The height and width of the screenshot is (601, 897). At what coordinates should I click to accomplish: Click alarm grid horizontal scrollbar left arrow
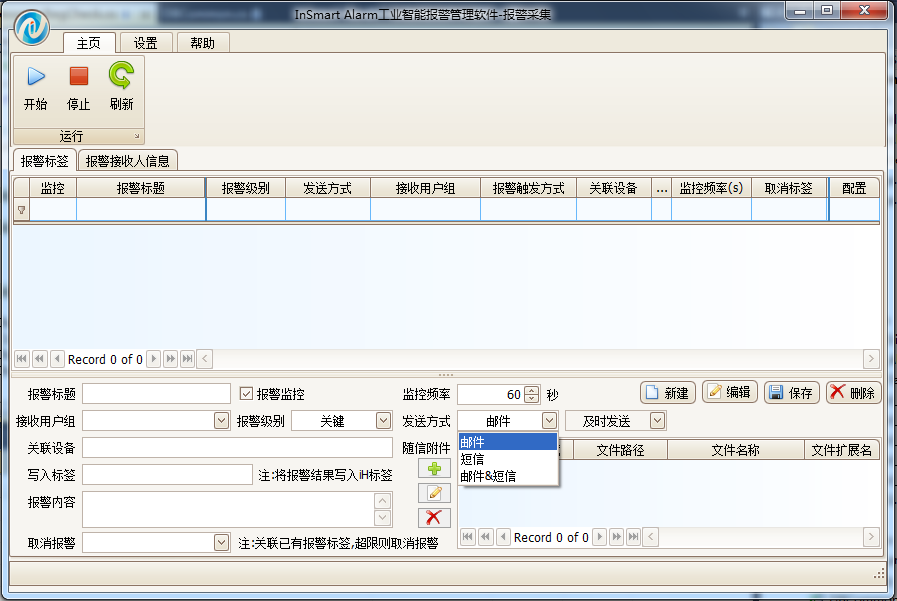[205, 359]
